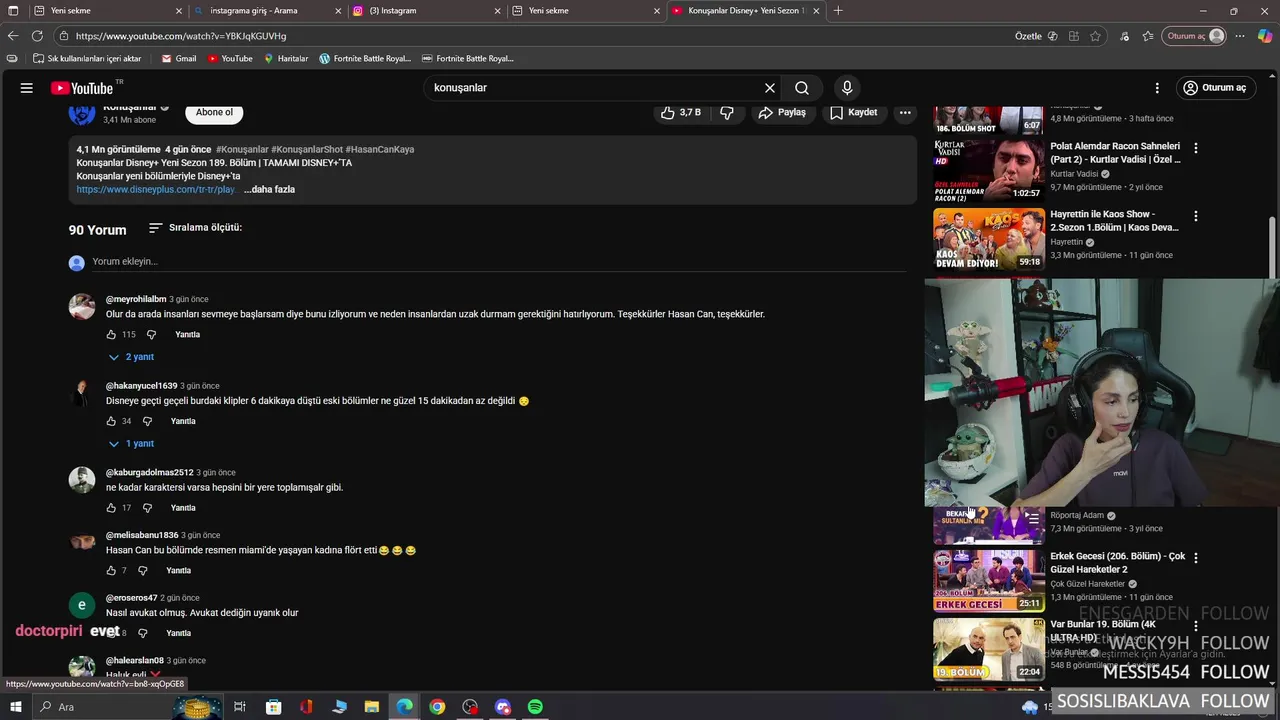
Task: Open the Haritalar bookmark
Action: tap(286, 59)
